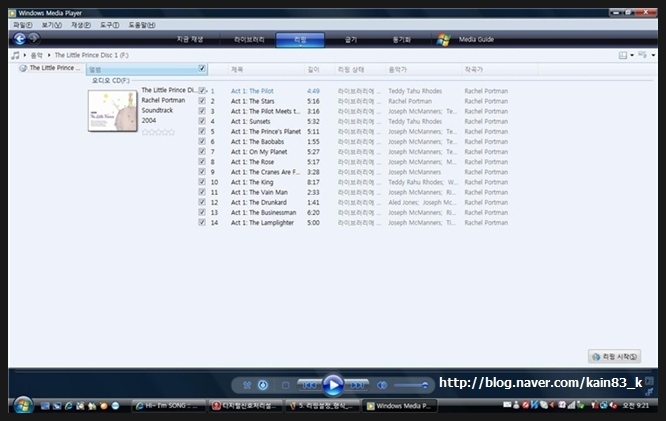Select track Act 1: The Prince's Planet
This screenshot has width=666, height=421.
pyautogui.click(x=266, y=131)
